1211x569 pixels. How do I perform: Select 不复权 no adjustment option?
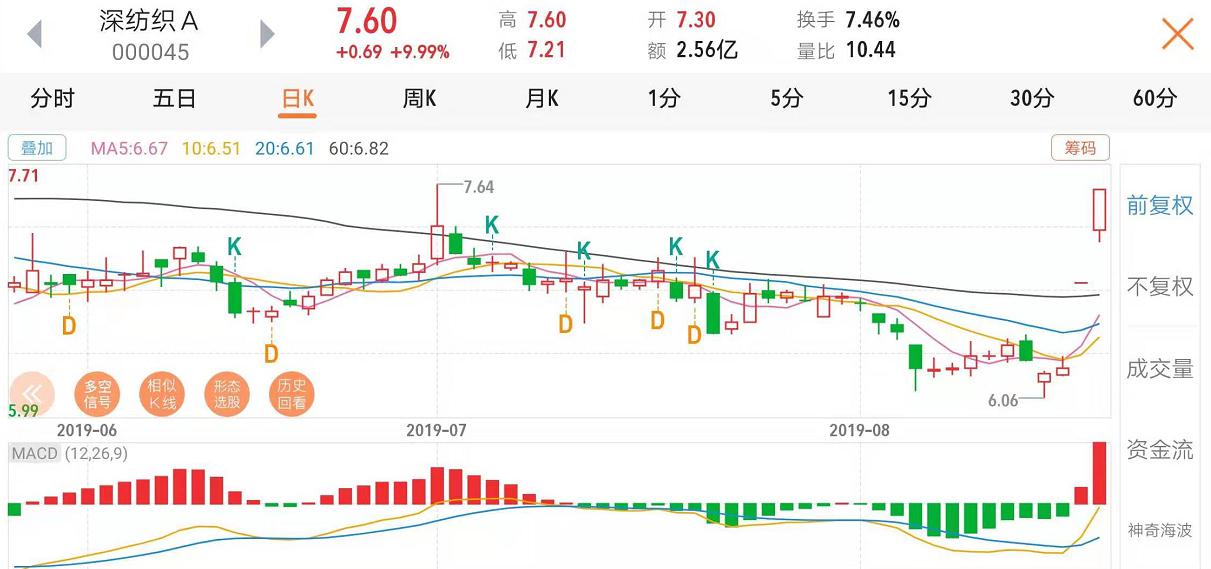pyautogui.click(x=1160, y=287)
